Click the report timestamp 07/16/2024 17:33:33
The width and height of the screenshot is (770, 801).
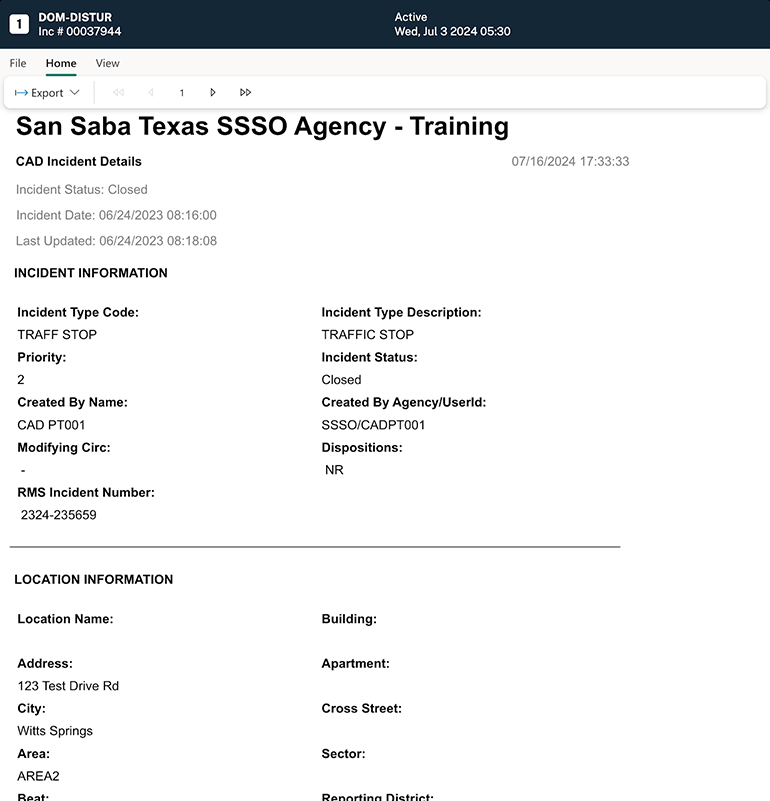point(570,162)
